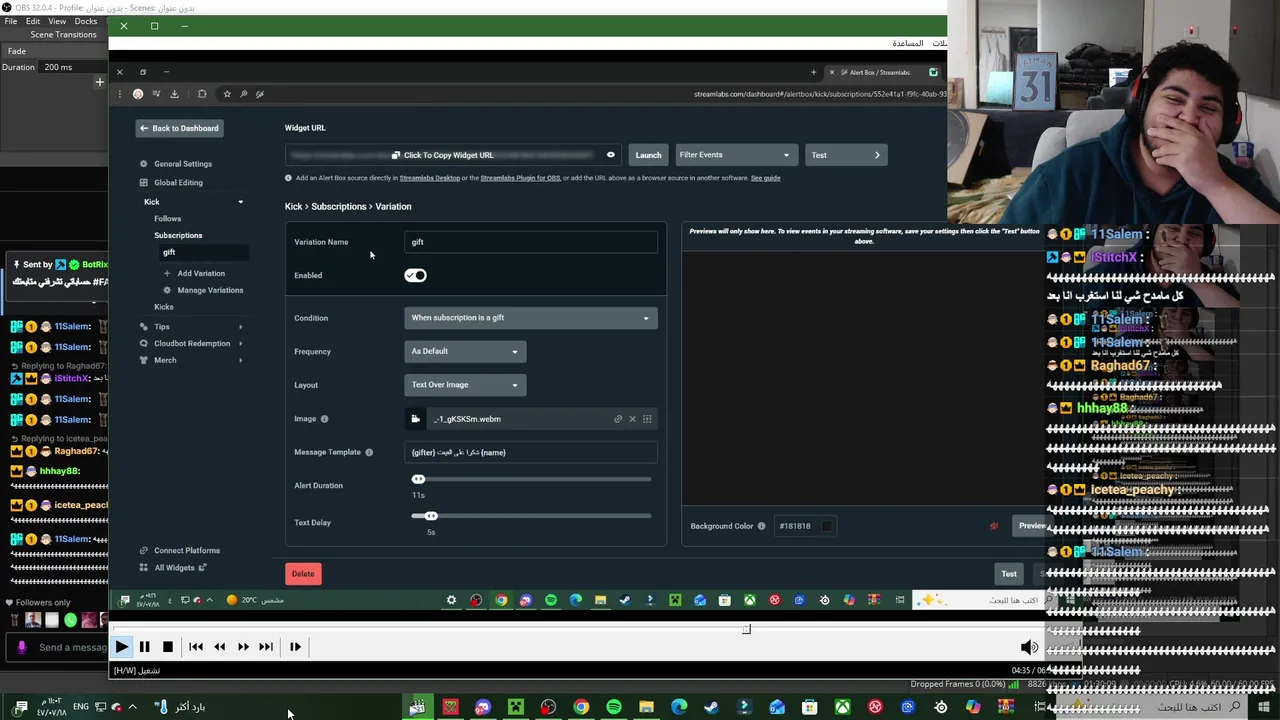Select Subscriptions under Kick
Viewport: 1280px width, 720px height.
pos(178,236)
